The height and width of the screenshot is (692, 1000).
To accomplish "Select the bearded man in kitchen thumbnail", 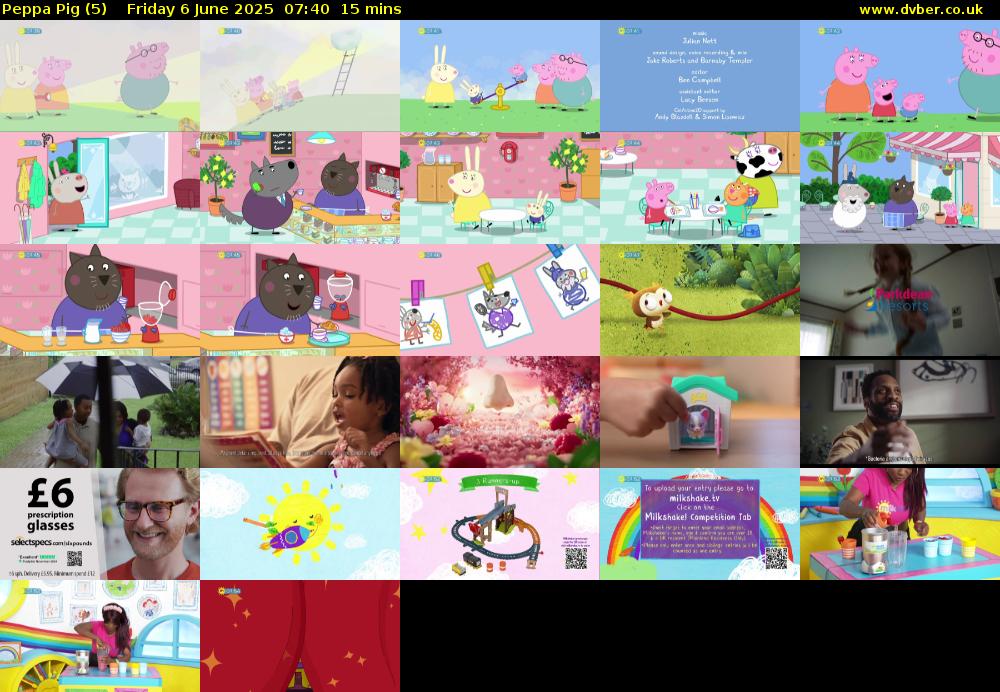I will coord(900,412).
